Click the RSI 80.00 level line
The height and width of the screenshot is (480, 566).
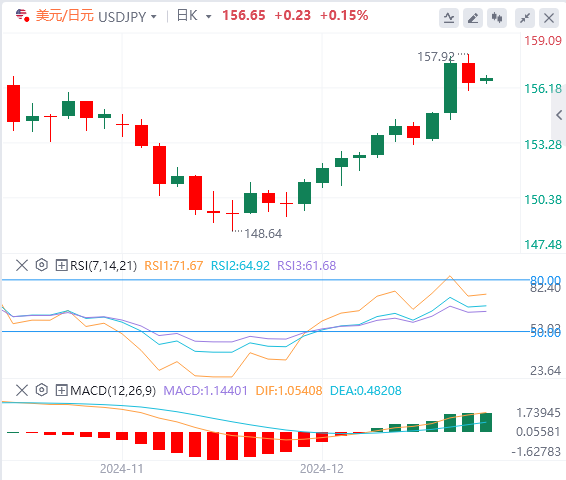pos(265,280)
